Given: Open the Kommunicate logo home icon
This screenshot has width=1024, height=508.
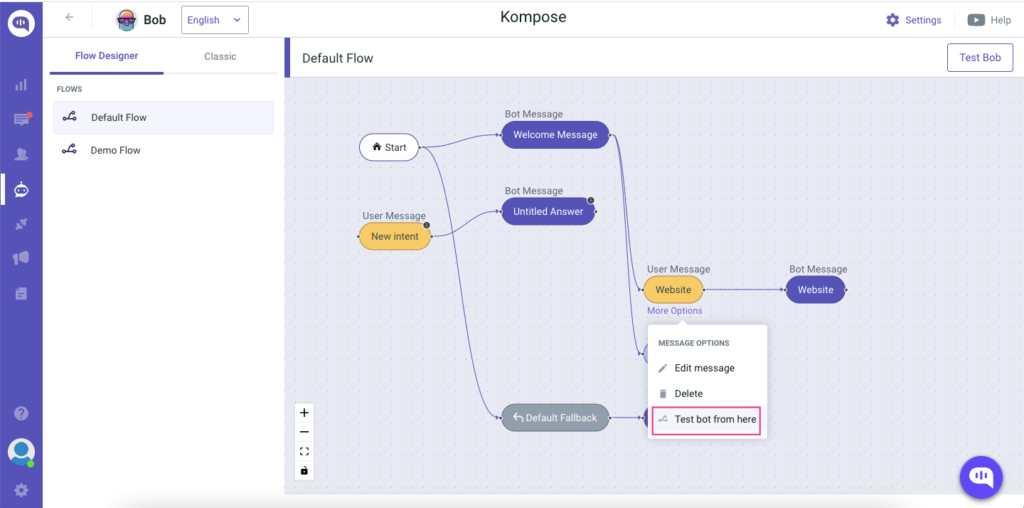Looking at the screenshot, I should [21, 24].
